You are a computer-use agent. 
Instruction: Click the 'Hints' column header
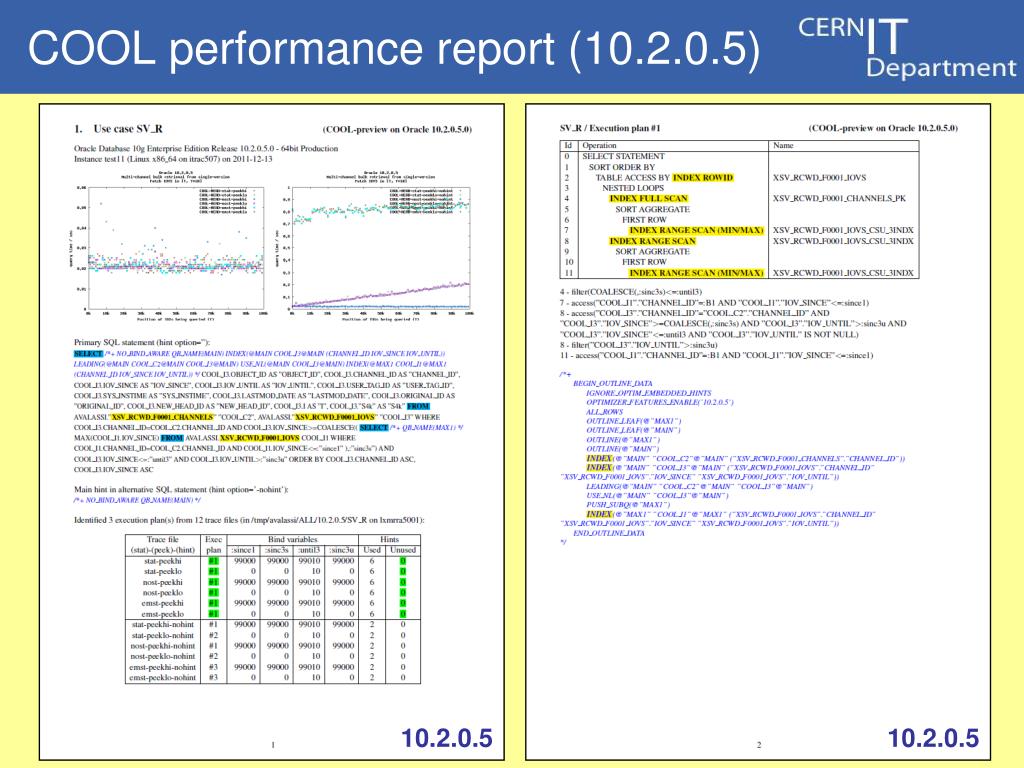(389, 539)
